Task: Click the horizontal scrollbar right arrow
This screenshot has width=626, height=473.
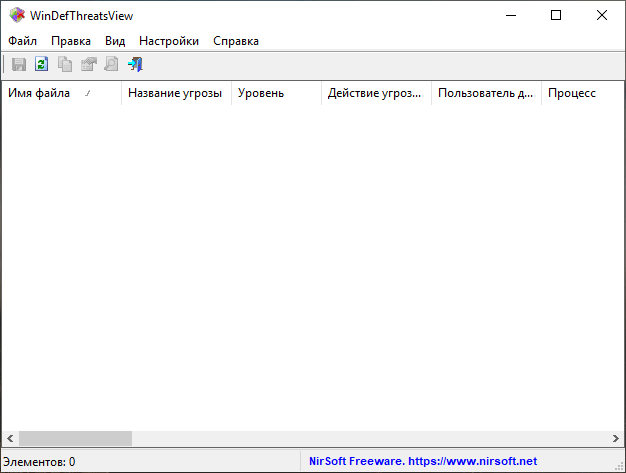Action: tap(616, 439)
